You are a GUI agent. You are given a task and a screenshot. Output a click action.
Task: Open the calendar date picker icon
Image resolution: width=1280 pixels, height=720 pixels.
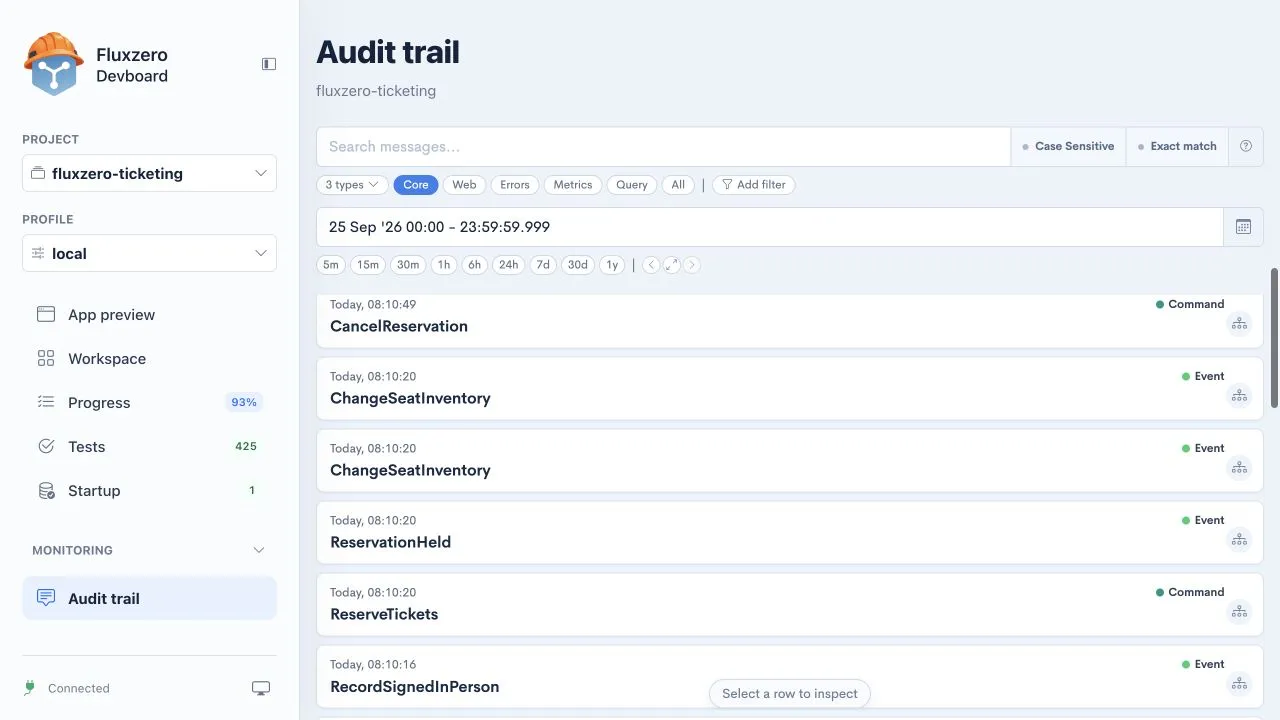1243,227
